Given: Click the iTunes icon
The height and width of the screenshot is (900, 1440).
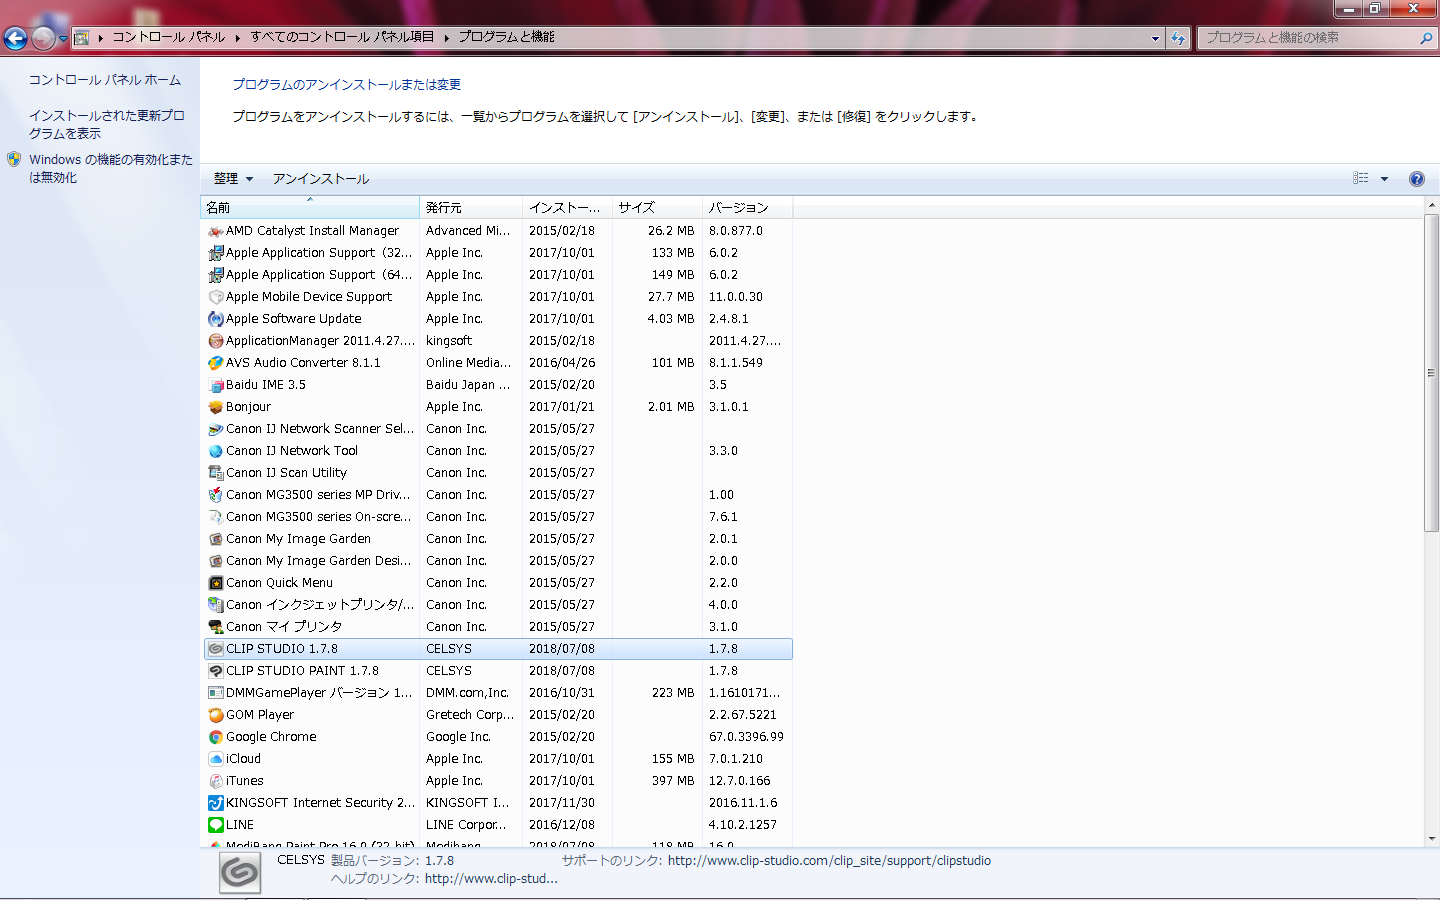Looking at the screenshot, I should [x=215, y=781].
